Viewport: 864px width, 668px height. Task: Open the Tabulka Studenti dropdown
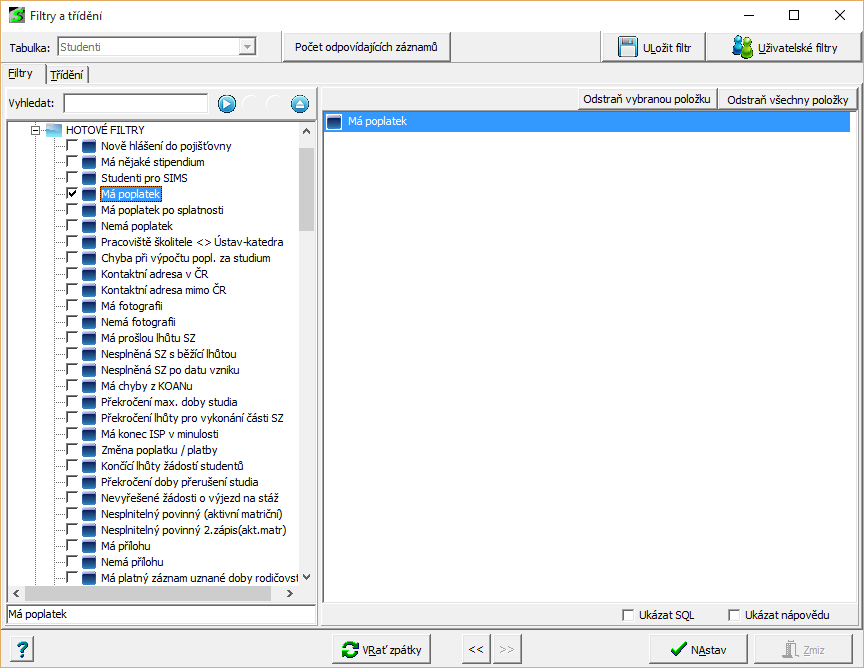pos(246,47)
